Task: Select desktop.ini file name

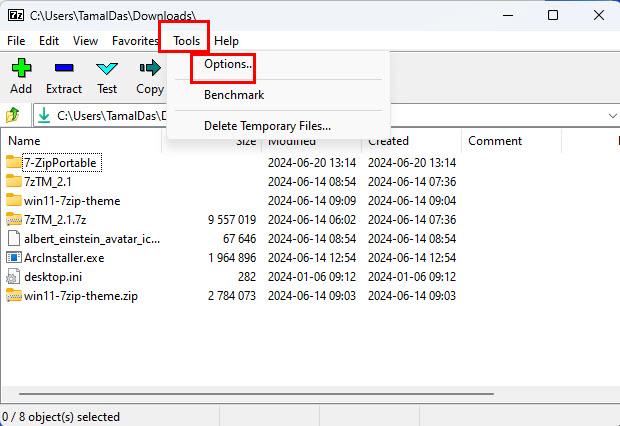Action: pyautogui.click(x=53, y=276)
